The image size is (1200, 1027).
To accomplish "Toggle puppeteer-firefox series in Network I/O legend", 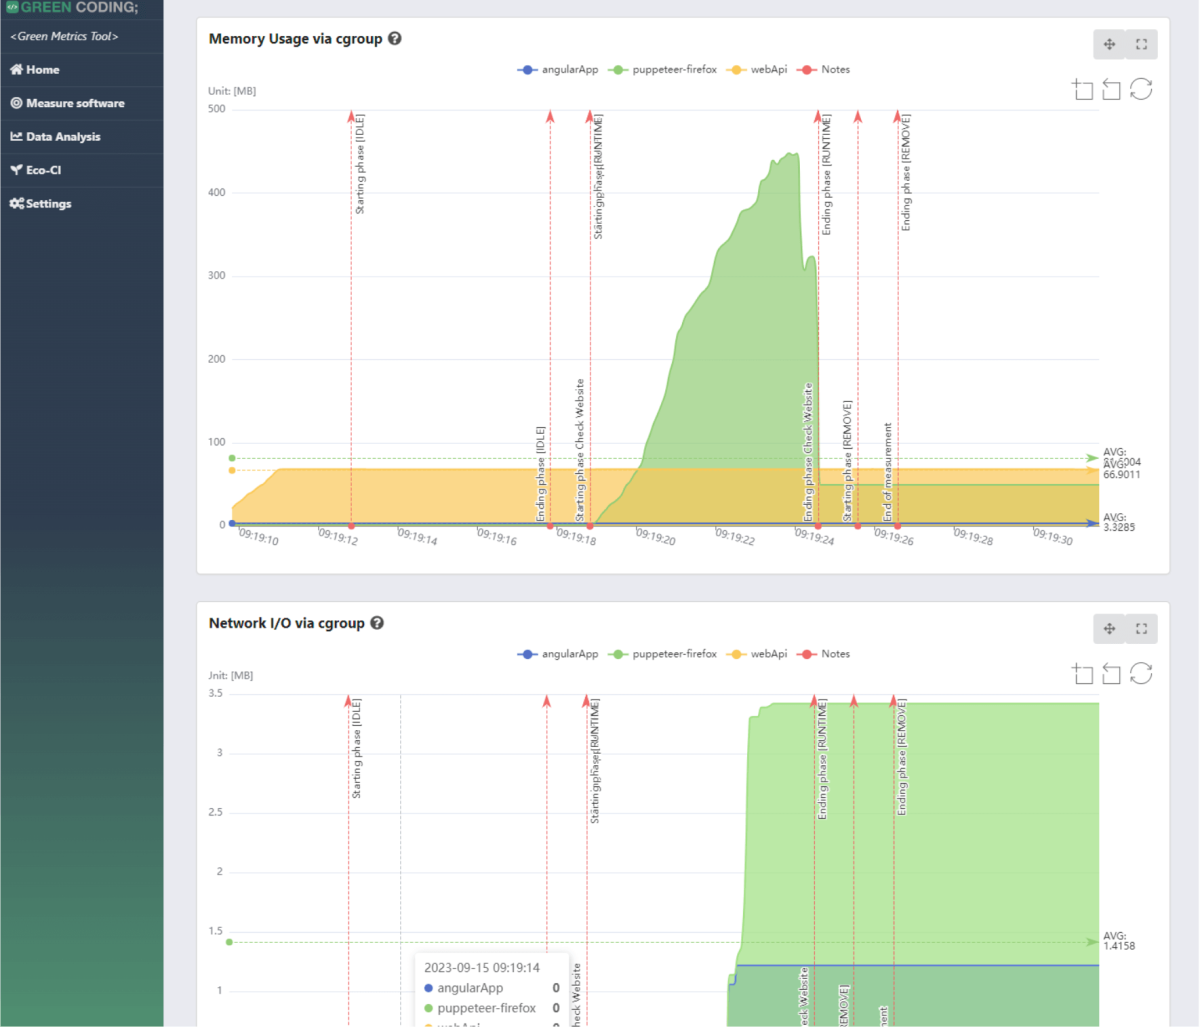I will pos(663,654).
